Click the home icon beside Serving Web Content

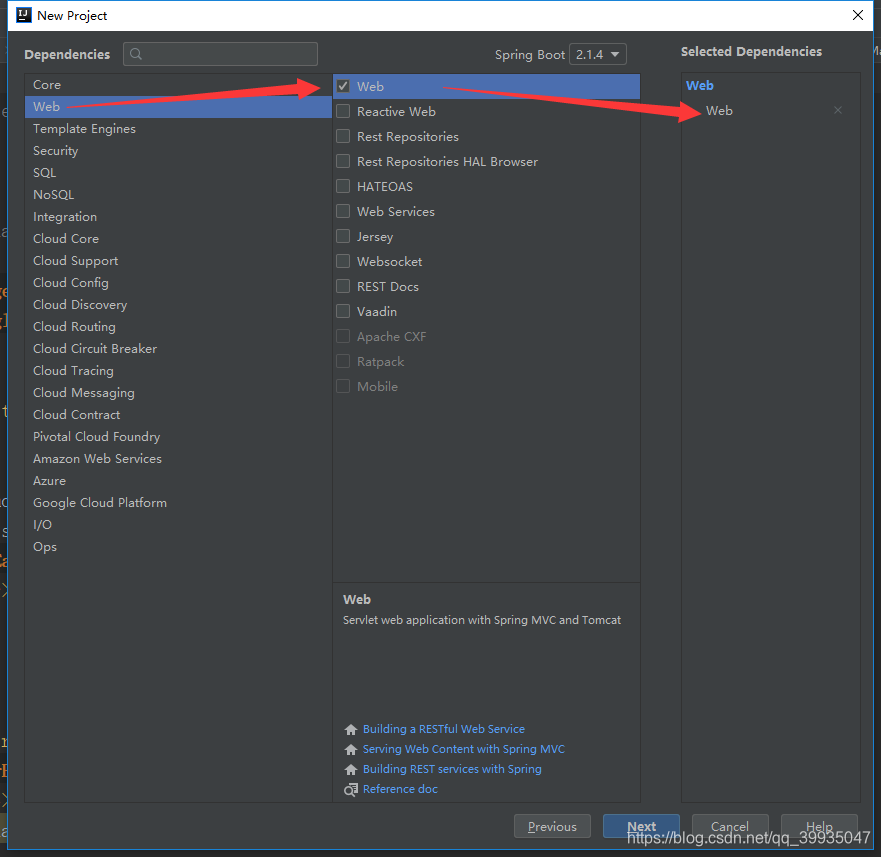[x=351, y=749]
